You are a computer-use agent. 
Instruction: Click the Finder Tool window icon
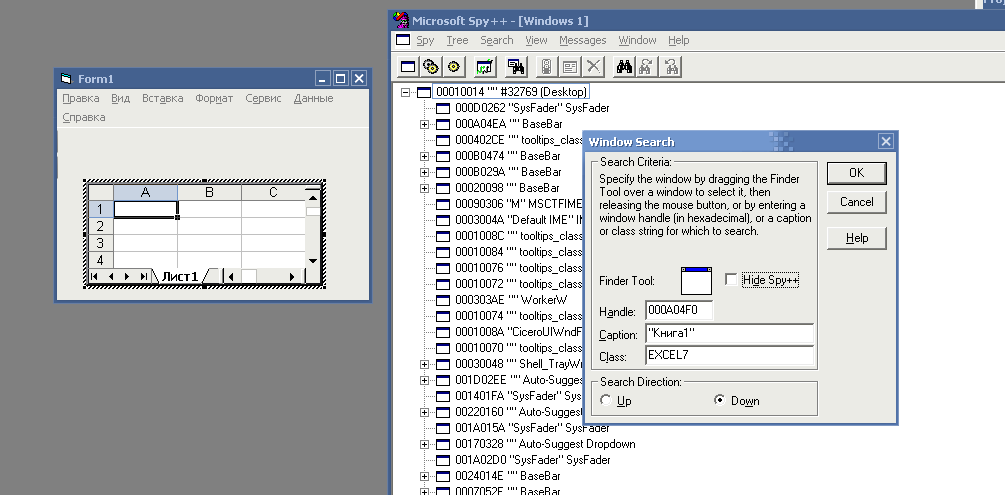click(697, 280)
